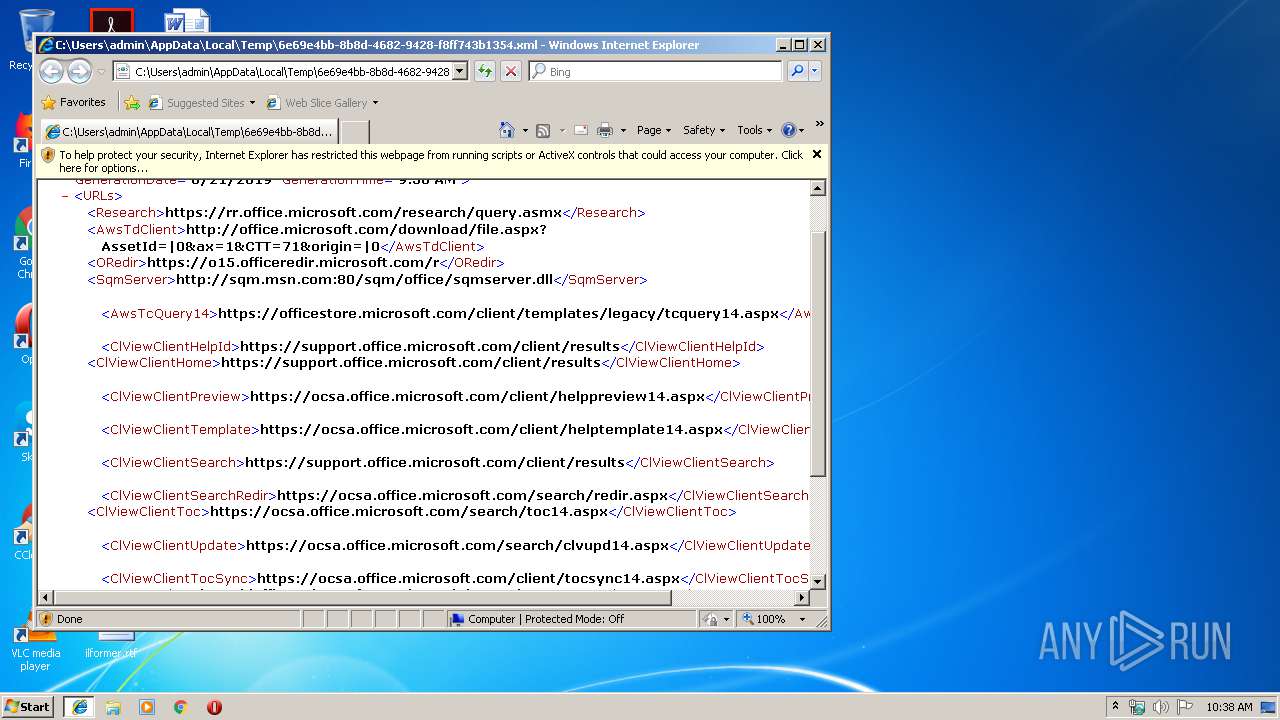Show more command bar items chevron
1280x720 pixels.
(x=819, y=124)
